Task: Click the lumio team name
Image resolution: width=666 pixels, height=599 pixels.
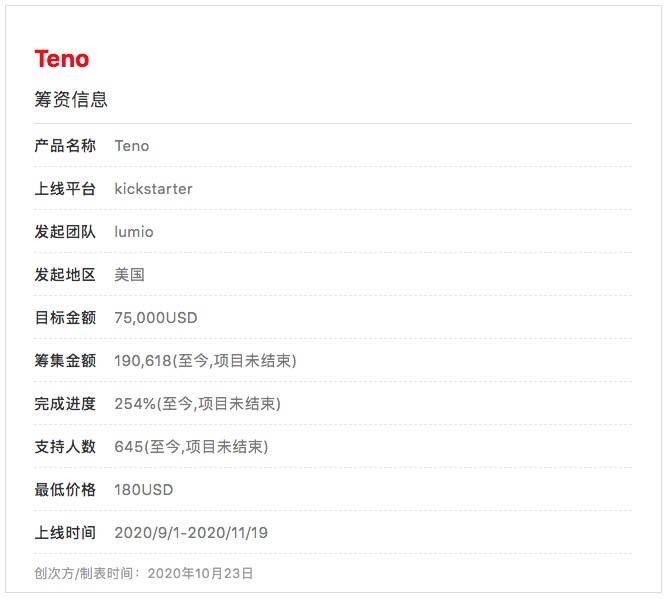Action: 134,232
